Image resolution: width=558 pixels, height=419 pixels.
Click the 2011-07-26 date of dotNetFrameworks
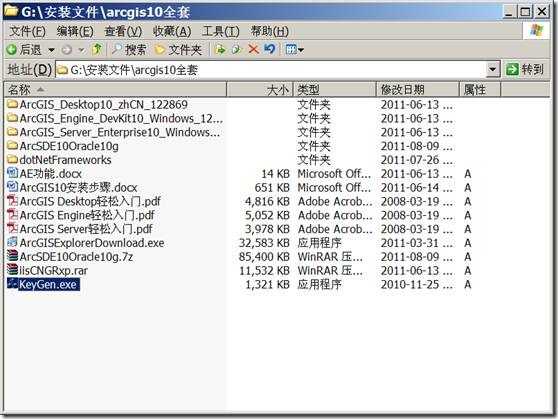coord(416,160)
